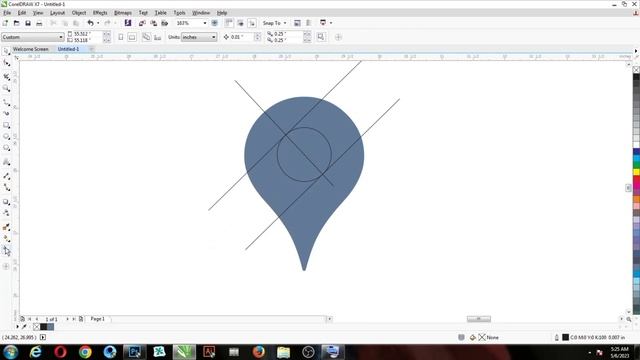Click page dimensions stepper arrows

click(x=107, y=37)
